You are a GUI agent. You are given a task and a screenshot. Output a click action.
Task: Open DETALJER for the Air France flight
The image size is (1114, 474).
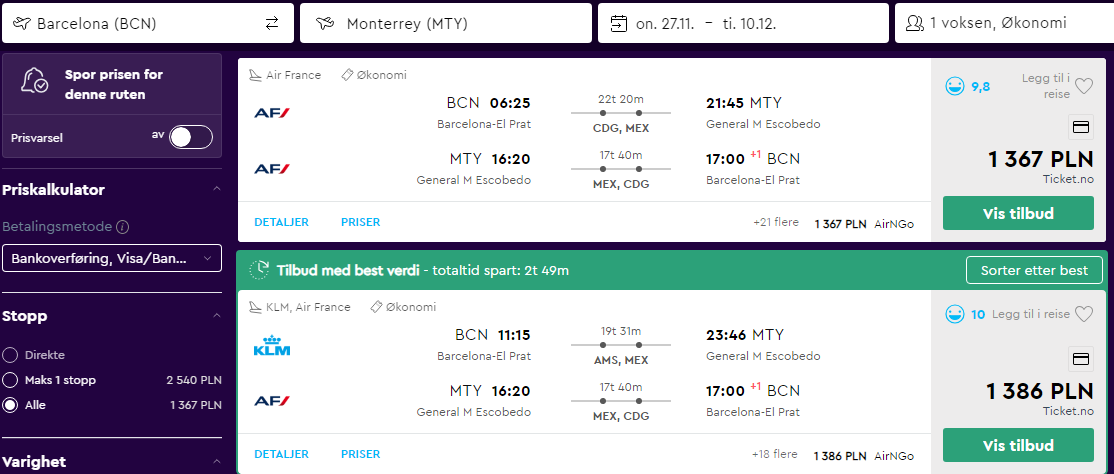[281, 222]
